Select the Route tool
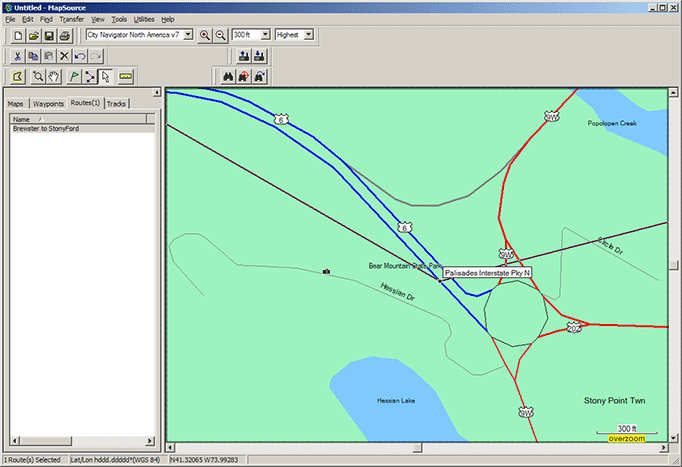 coord(90,77)
